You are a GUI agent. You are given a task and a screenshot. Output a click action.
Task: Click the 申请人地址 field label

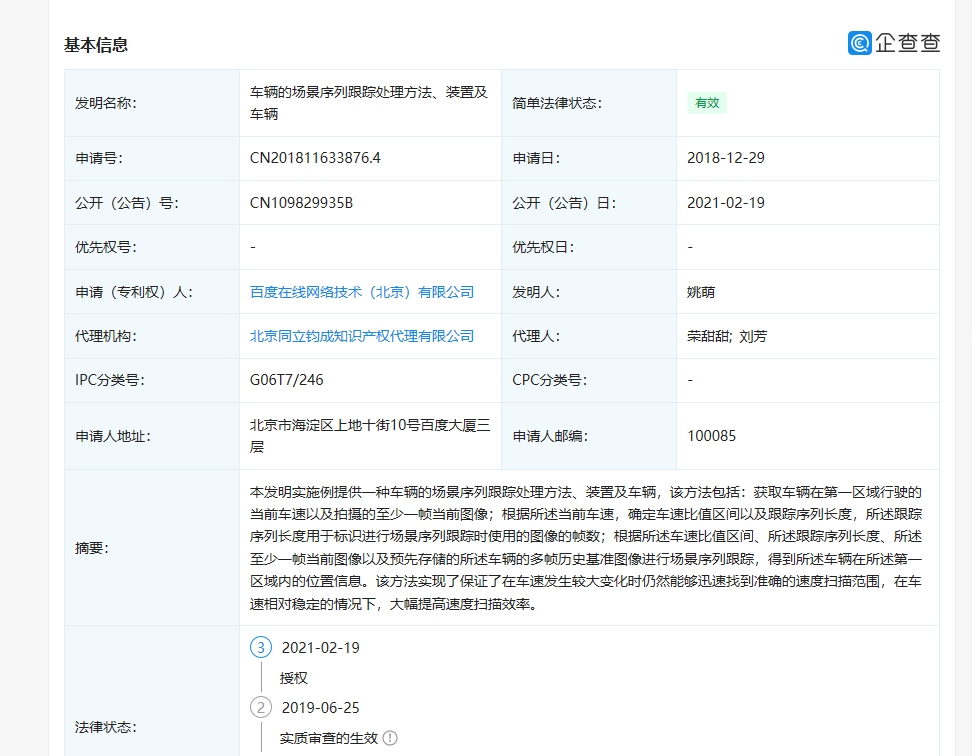pos(113,436)
